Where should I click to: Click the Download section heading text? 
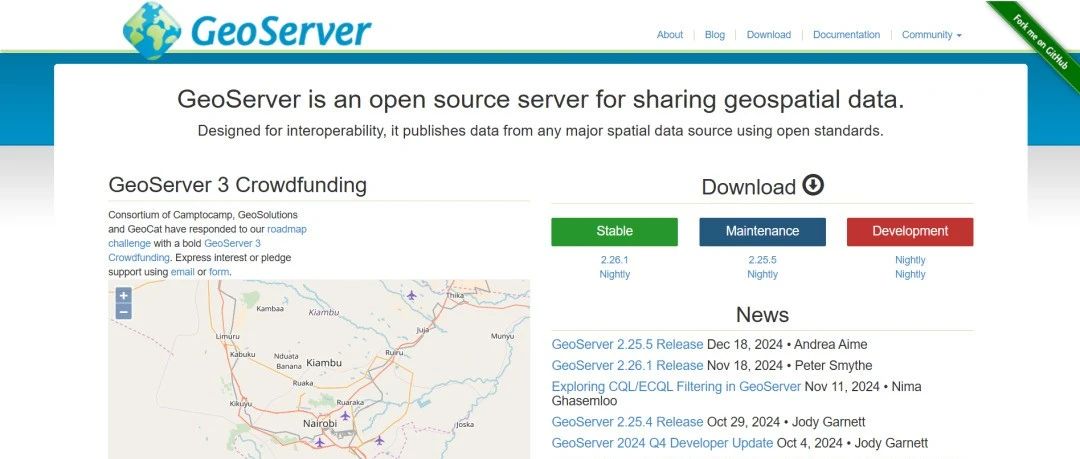(749, 187)
